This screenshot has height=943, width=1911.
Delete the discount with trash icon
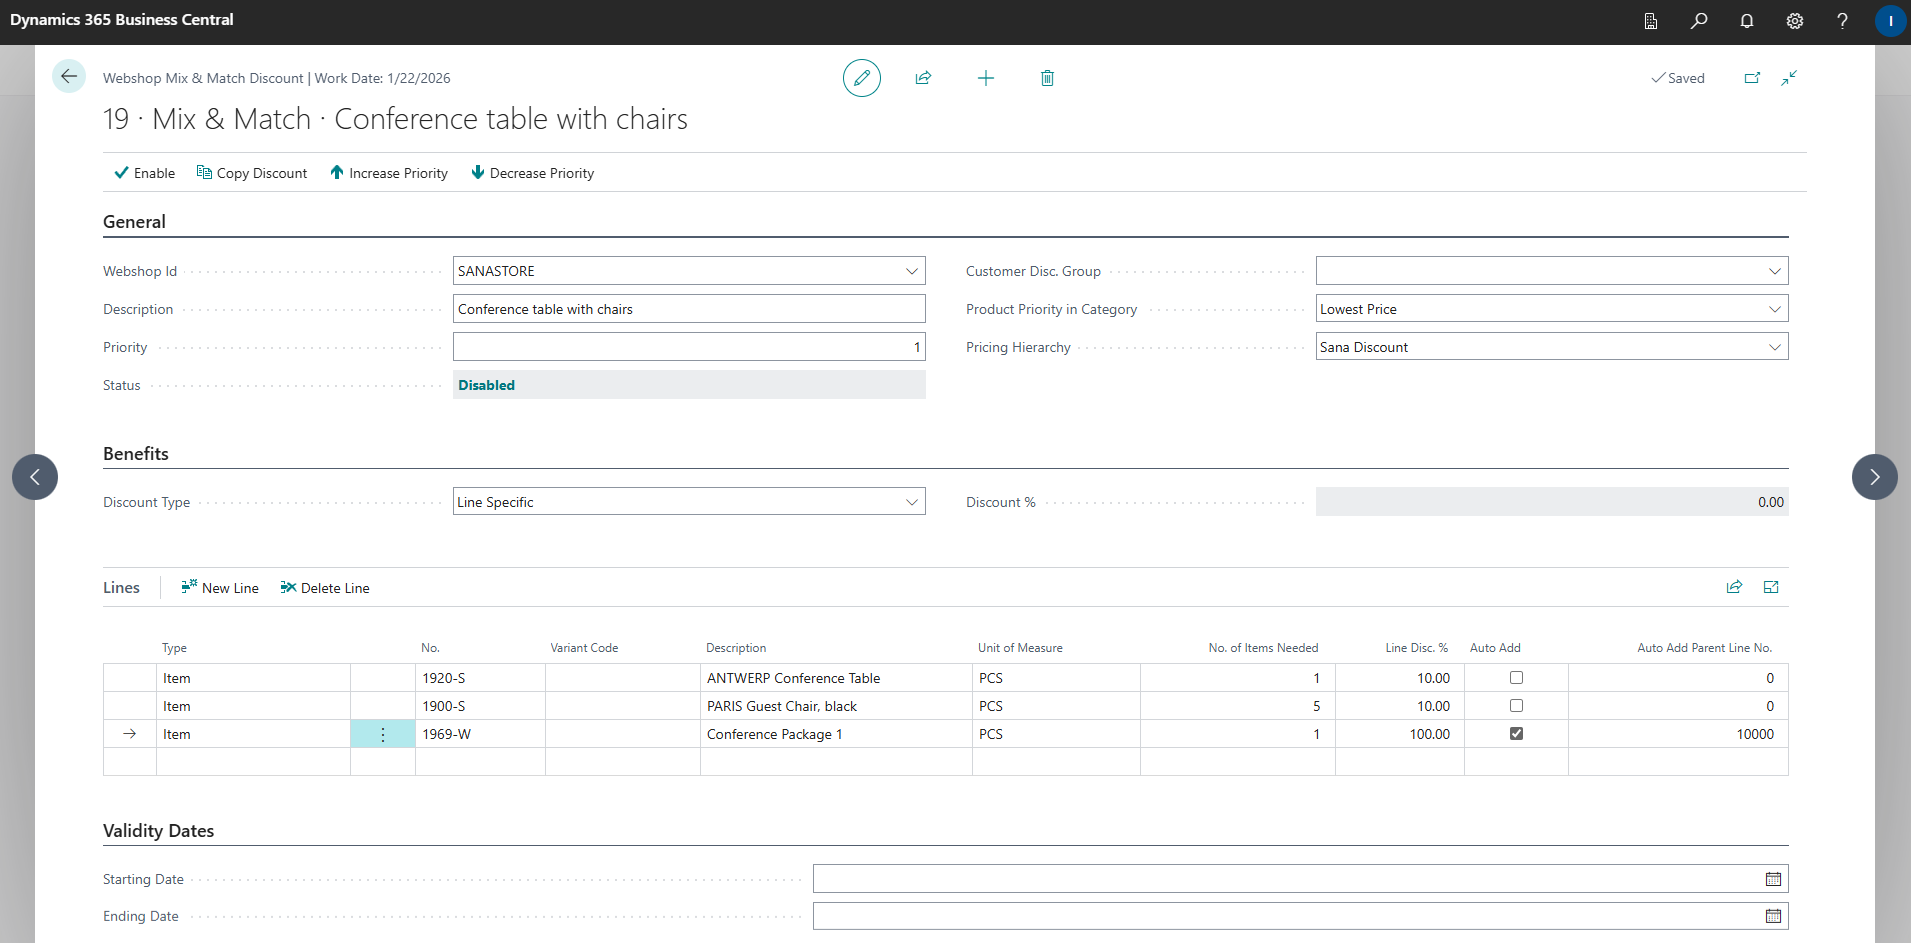point(1047,78)
